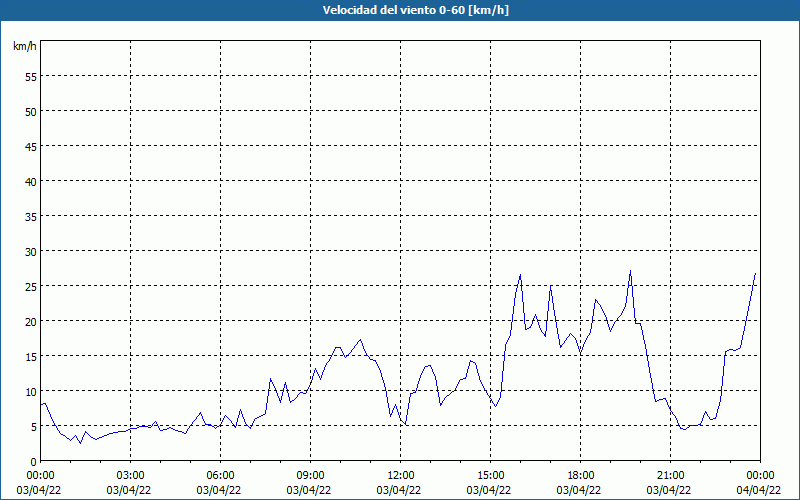Click the y-axis value 45
The width and height of the screenshot is (800, 500).
[x=31, y=146]
